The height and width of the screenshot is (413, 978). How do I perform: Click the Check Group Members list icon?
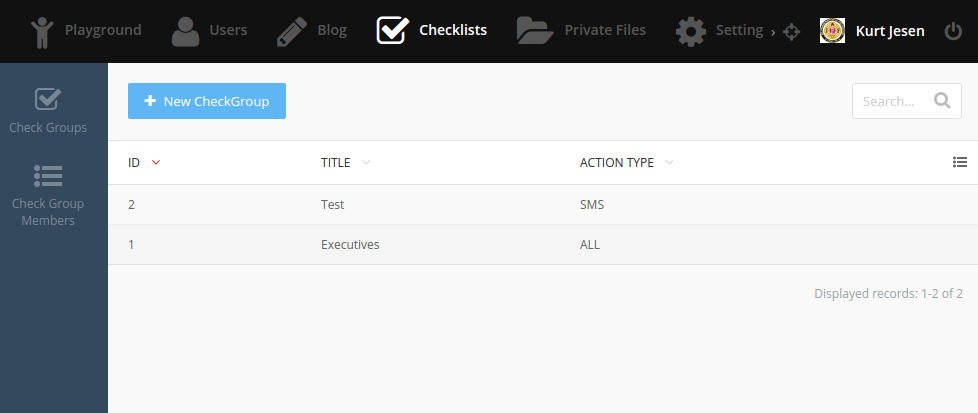coord(48,177)
